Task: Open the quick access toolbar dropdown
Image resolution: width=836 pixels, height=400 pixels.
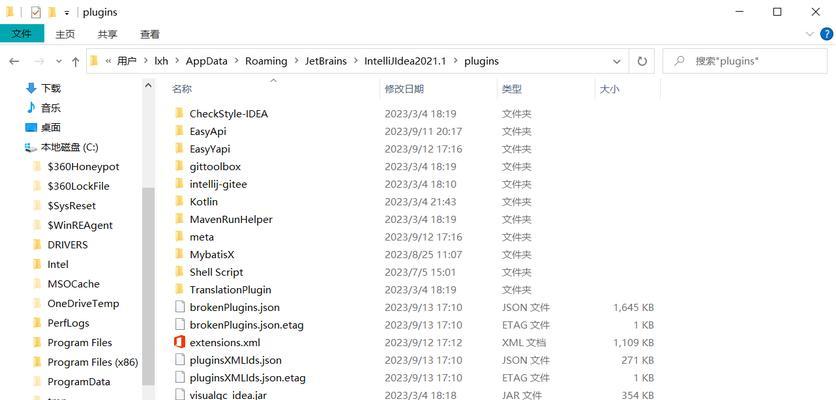Action: (67, 12)
